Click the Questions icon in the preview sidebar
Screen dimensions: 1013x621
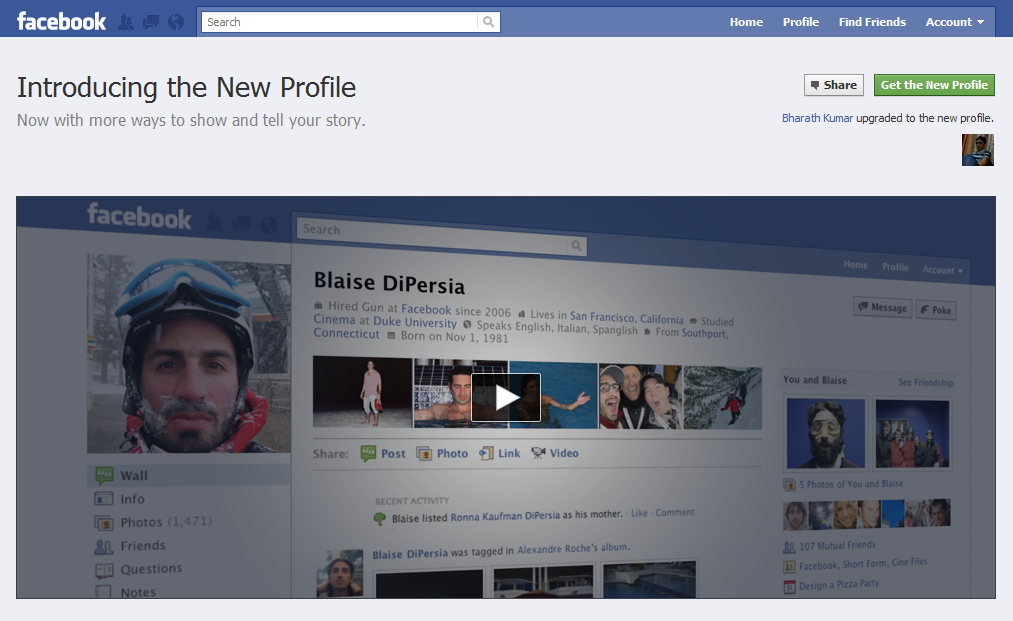[x=104, y=570]
